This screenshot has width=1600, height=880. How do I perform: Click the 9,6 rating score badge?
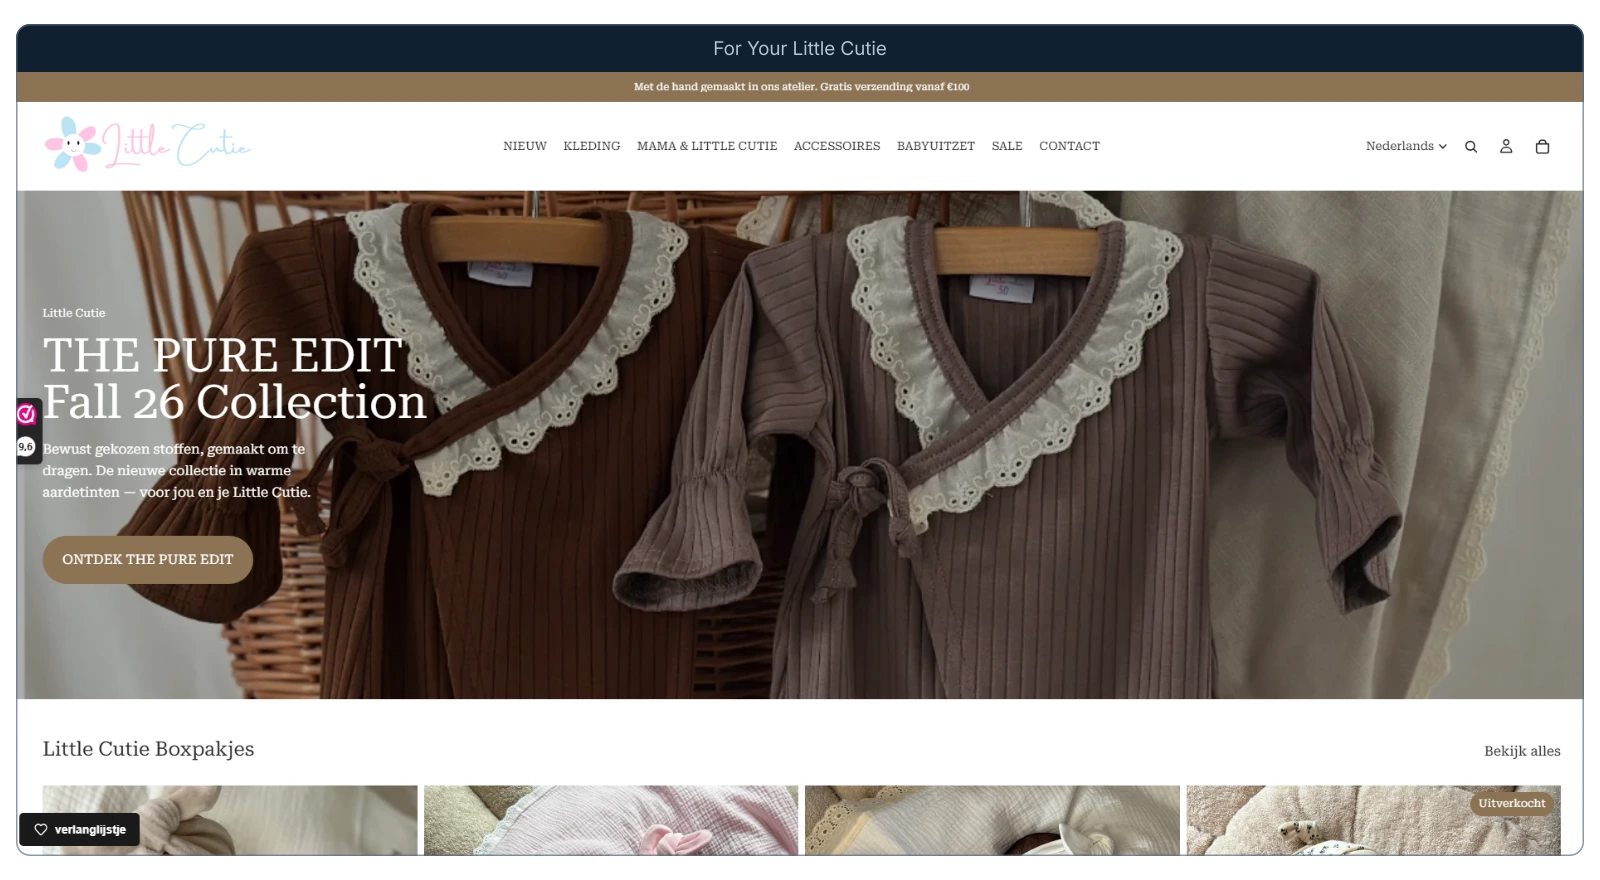(x=26, y=447)
